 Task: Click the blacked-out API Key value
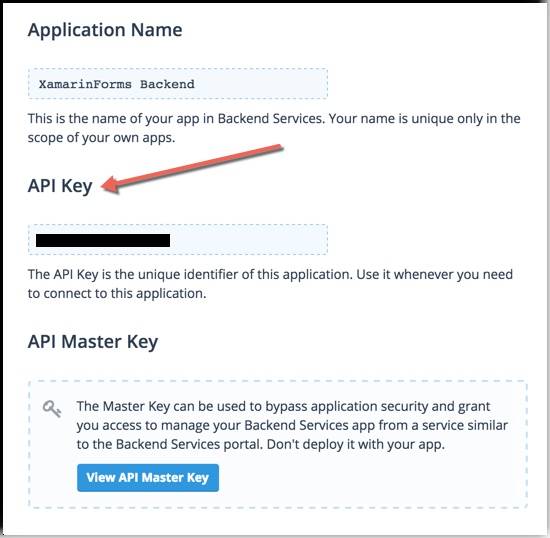pyautogui.click(x=103, y=241)
